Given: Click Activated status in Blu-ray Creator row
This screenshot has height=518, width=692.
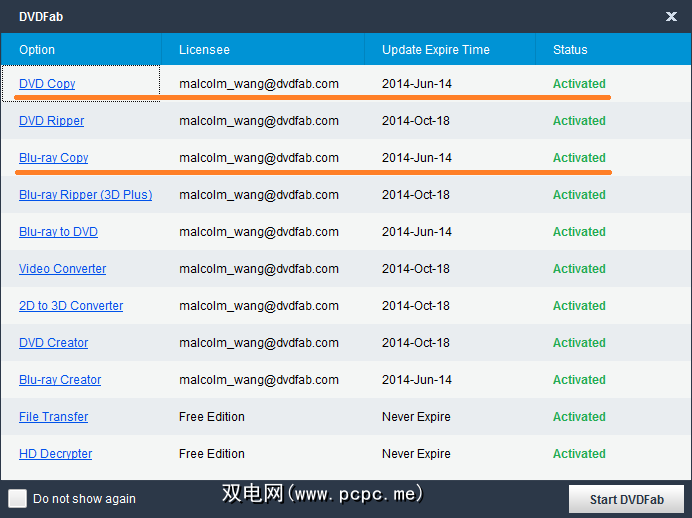Looking at the screenshot, I should pyautogui.click(x=579, y=380).
